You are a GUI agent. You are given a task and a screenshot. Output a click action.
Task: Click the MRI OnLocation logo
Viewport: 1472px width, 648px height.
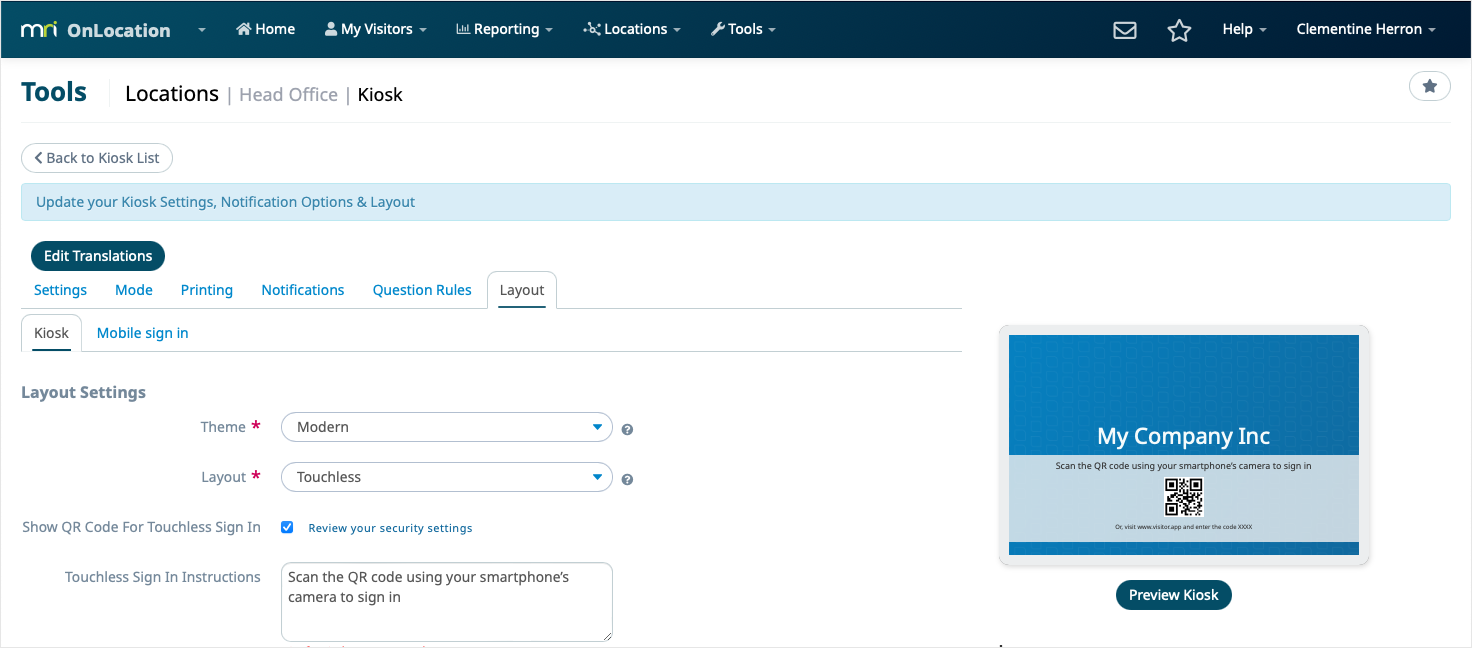coord(96,30)
